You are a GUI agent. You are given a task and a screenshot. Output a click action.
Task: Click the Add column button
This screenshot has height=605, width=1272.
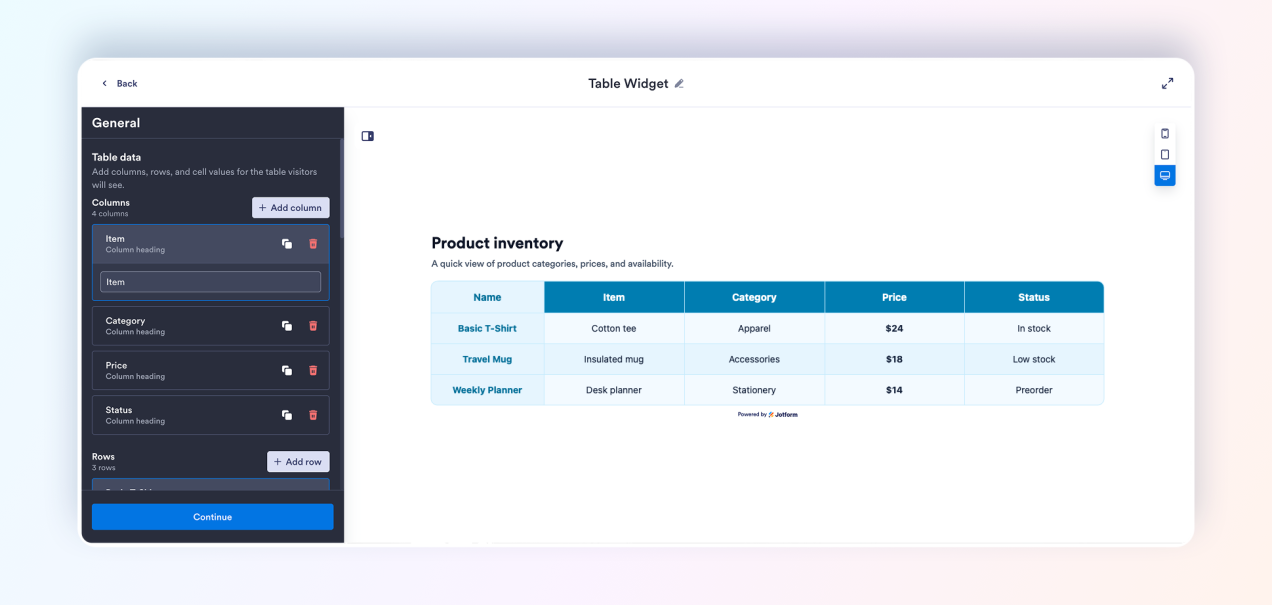pyautogui.click(x=290, y=208)
